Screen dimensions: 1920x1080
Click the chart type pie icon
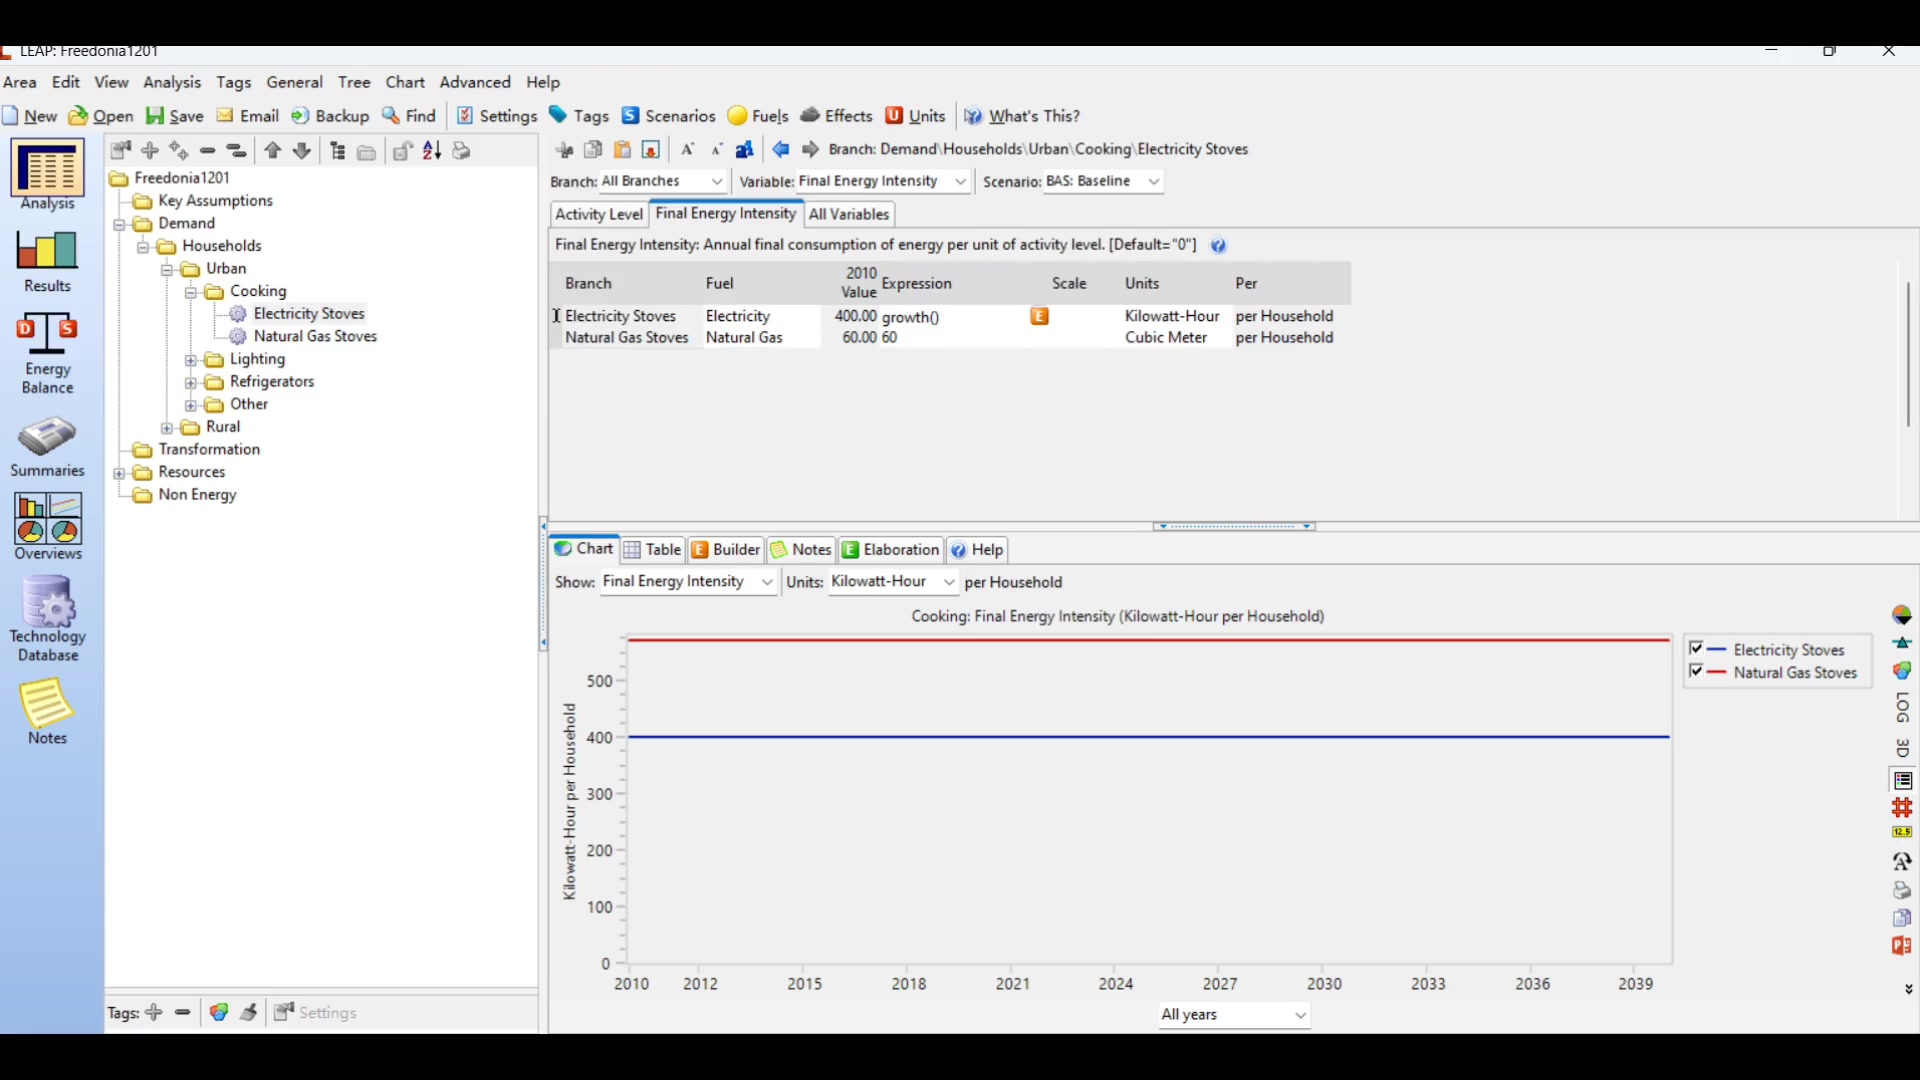[1902, 616]
